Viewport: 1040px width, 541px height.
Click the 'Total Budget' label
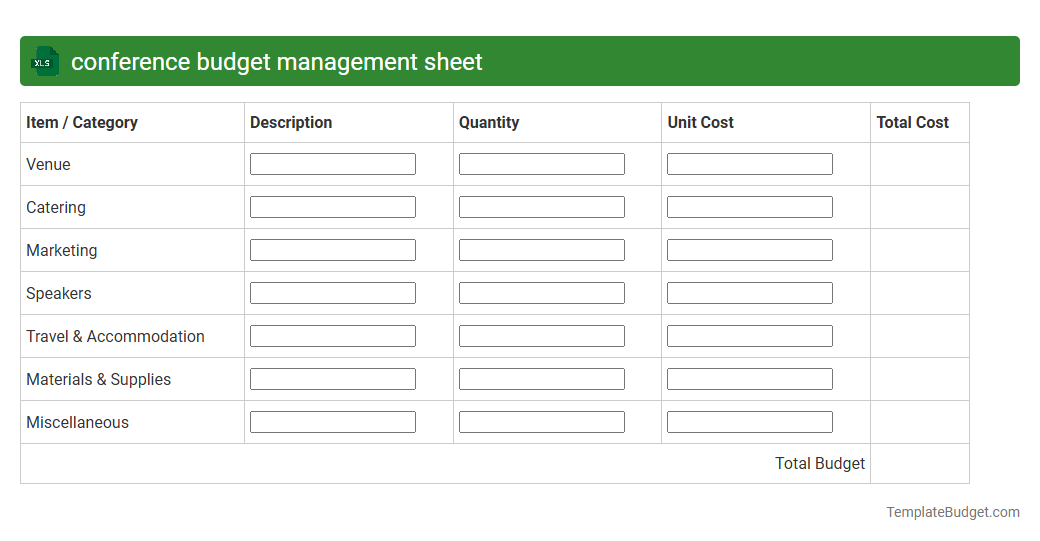pyautogui.click(x=820, y=463)
